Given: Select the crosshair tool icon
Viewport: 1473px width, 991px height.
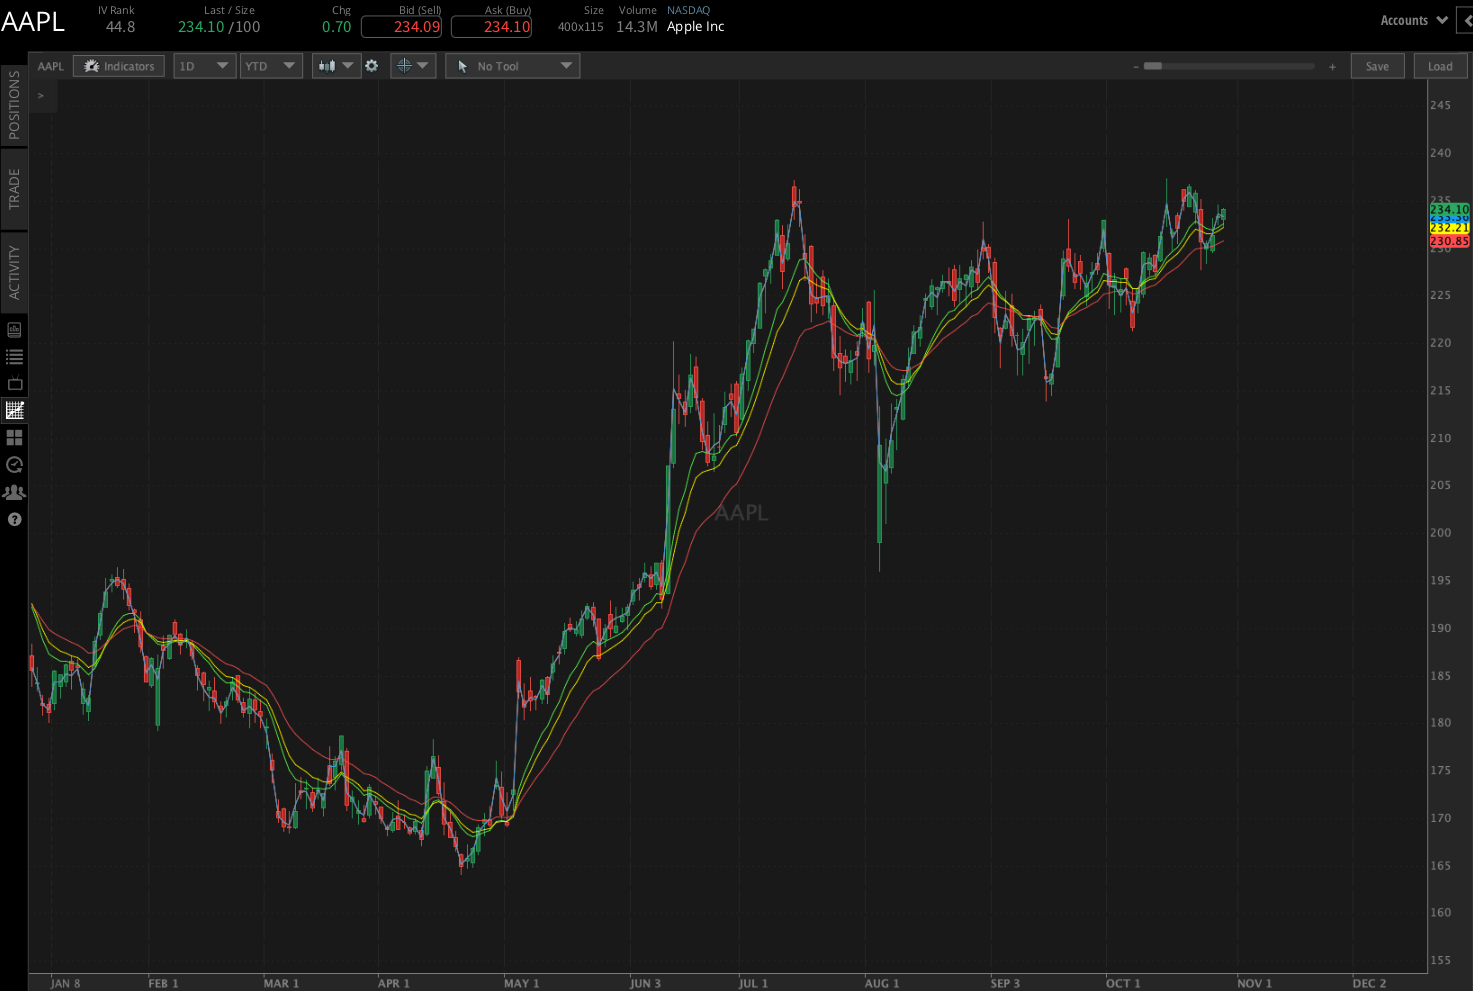Looking at the screenshot, I should click(404, 65).
